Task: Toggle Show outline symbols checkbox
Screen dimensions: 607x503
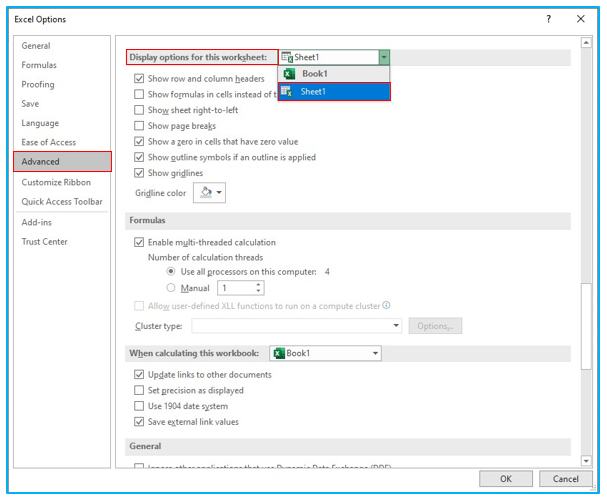Action: pos(139,157)
